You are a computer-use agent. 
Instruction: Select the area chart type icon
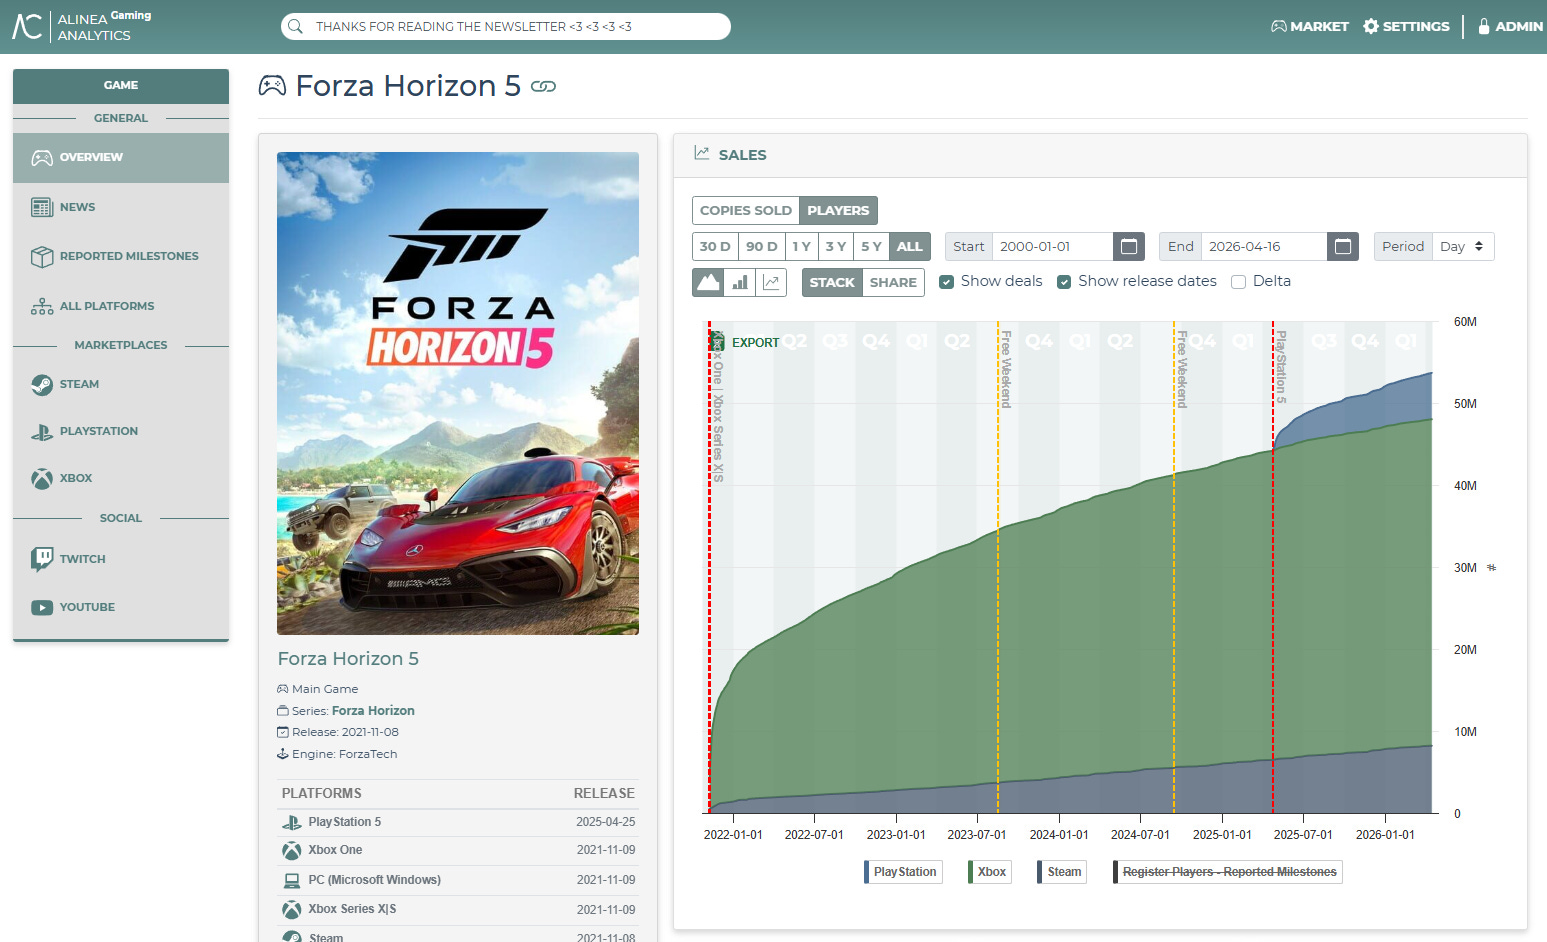point(708,282)
